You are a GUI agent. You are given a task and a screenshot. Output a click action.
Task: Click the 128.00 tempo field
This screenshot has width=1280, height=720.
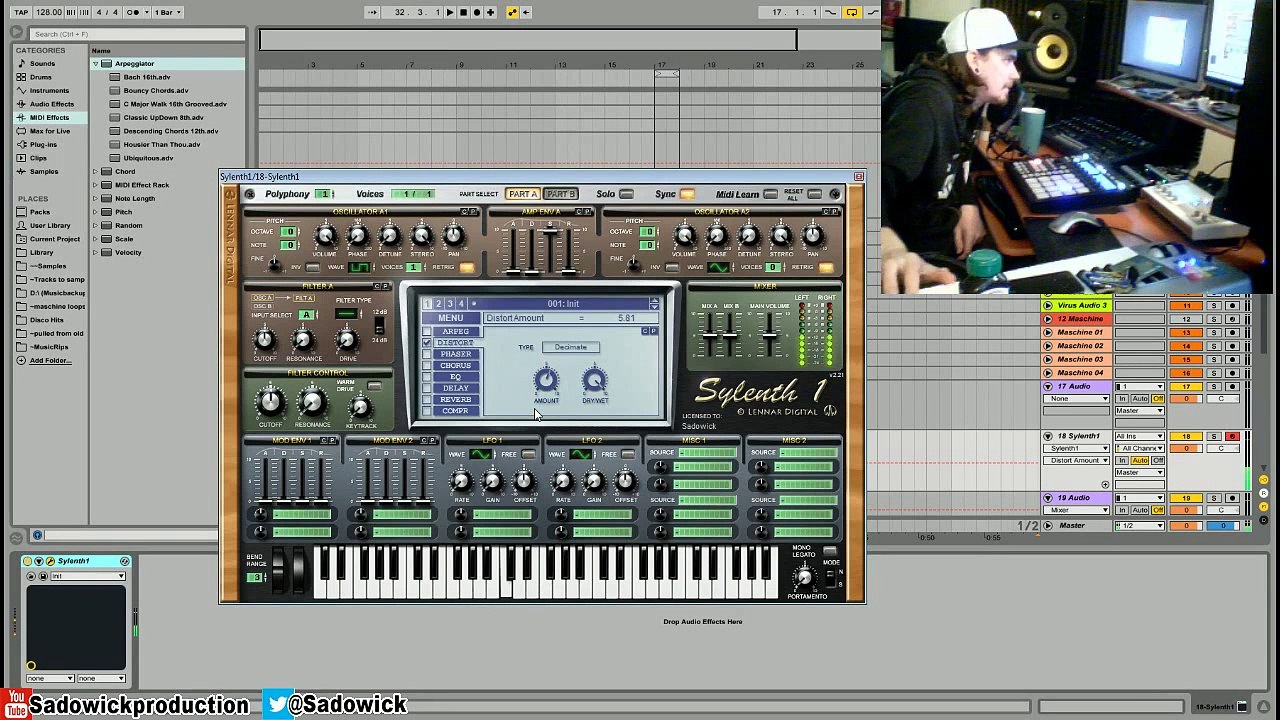[49, 12]
